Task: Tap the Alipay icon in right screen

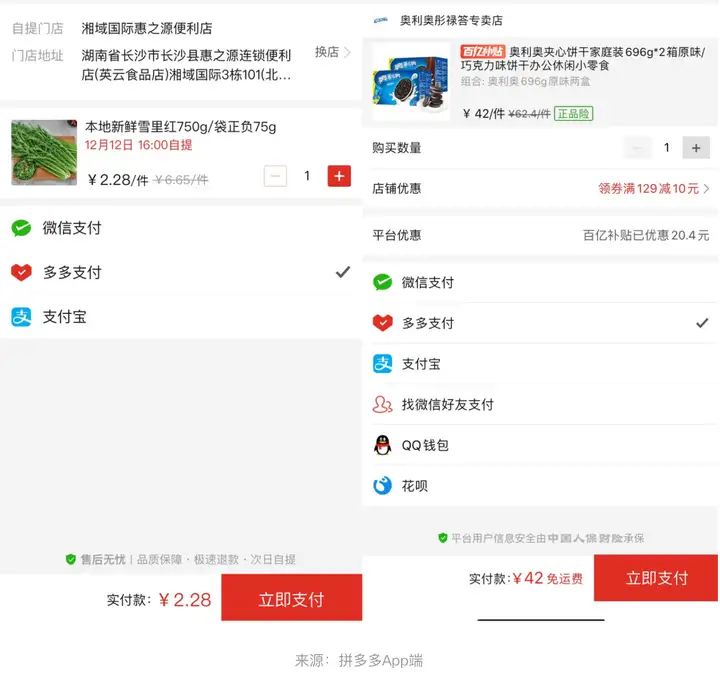Action: click(382, 364)
